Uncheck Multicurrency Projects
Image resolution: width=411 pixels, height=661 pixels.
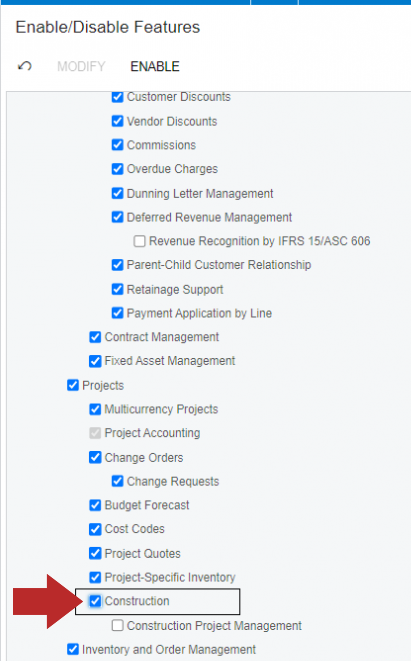tap(95, 409)
